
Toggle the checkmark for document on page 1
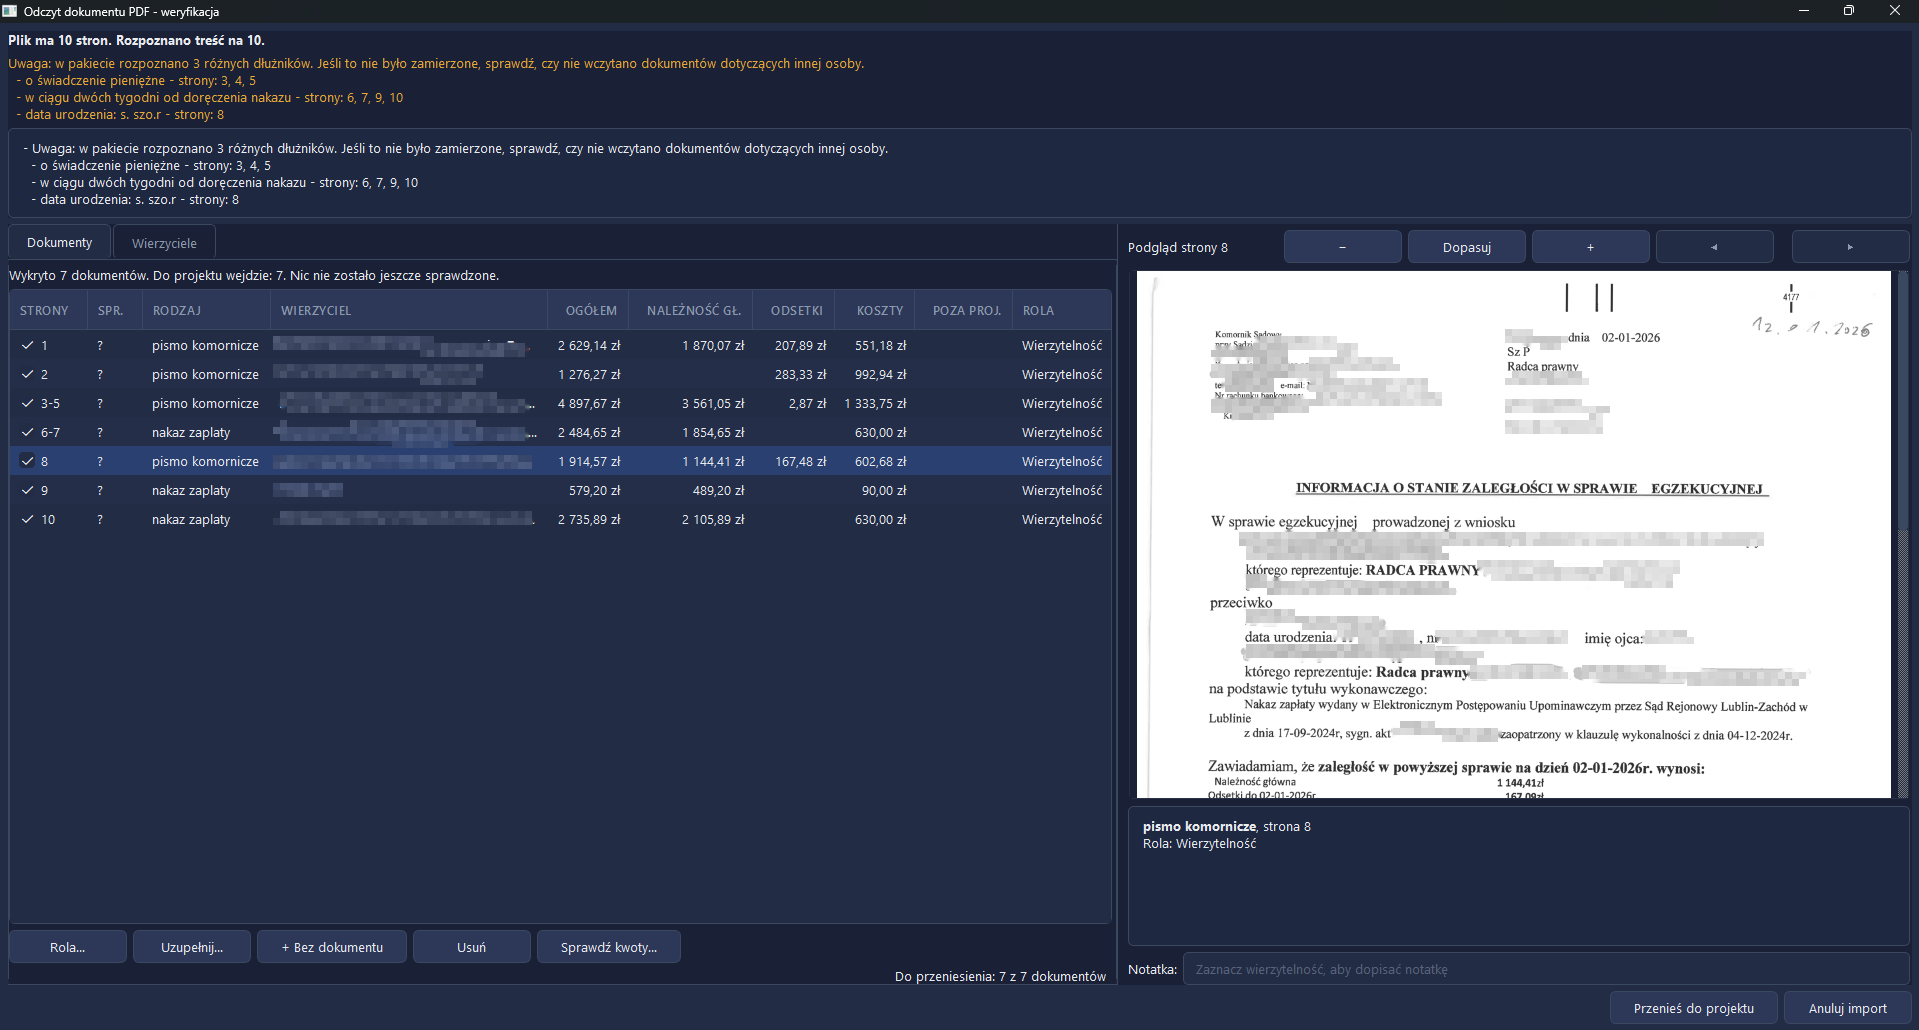(x=28, y=345)
